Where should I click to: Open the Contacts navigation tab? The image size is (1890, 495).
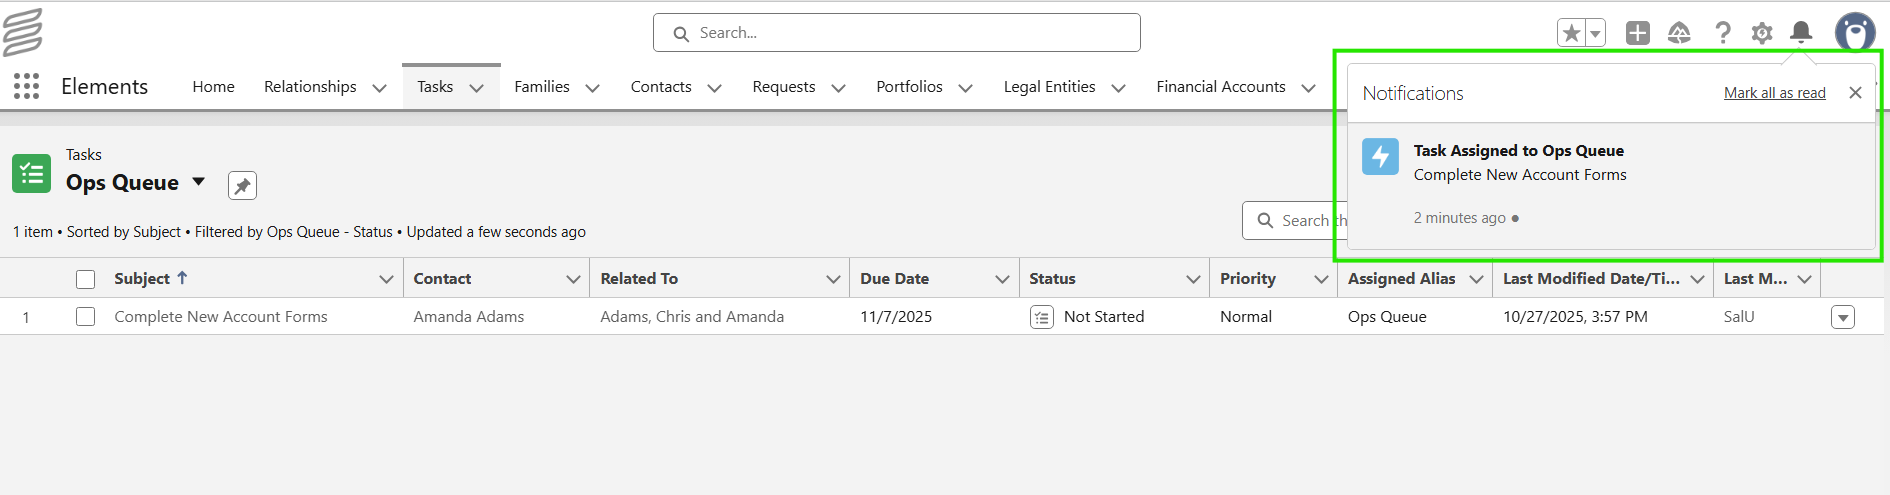click(661, 87)
